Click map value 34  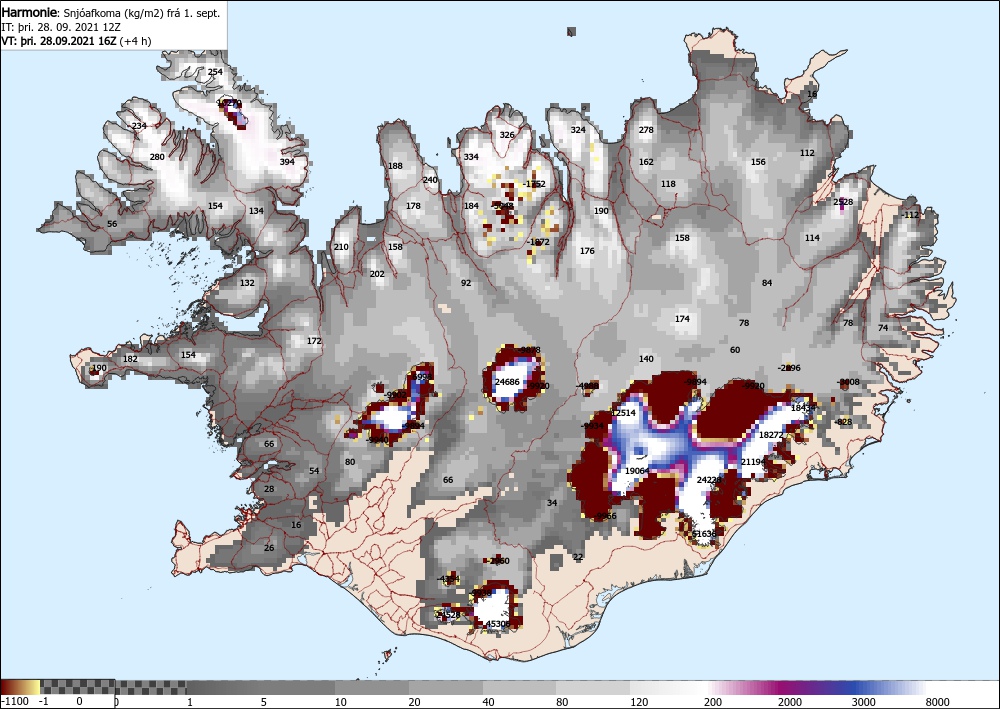pyautogui.click(x=552, y=503)
